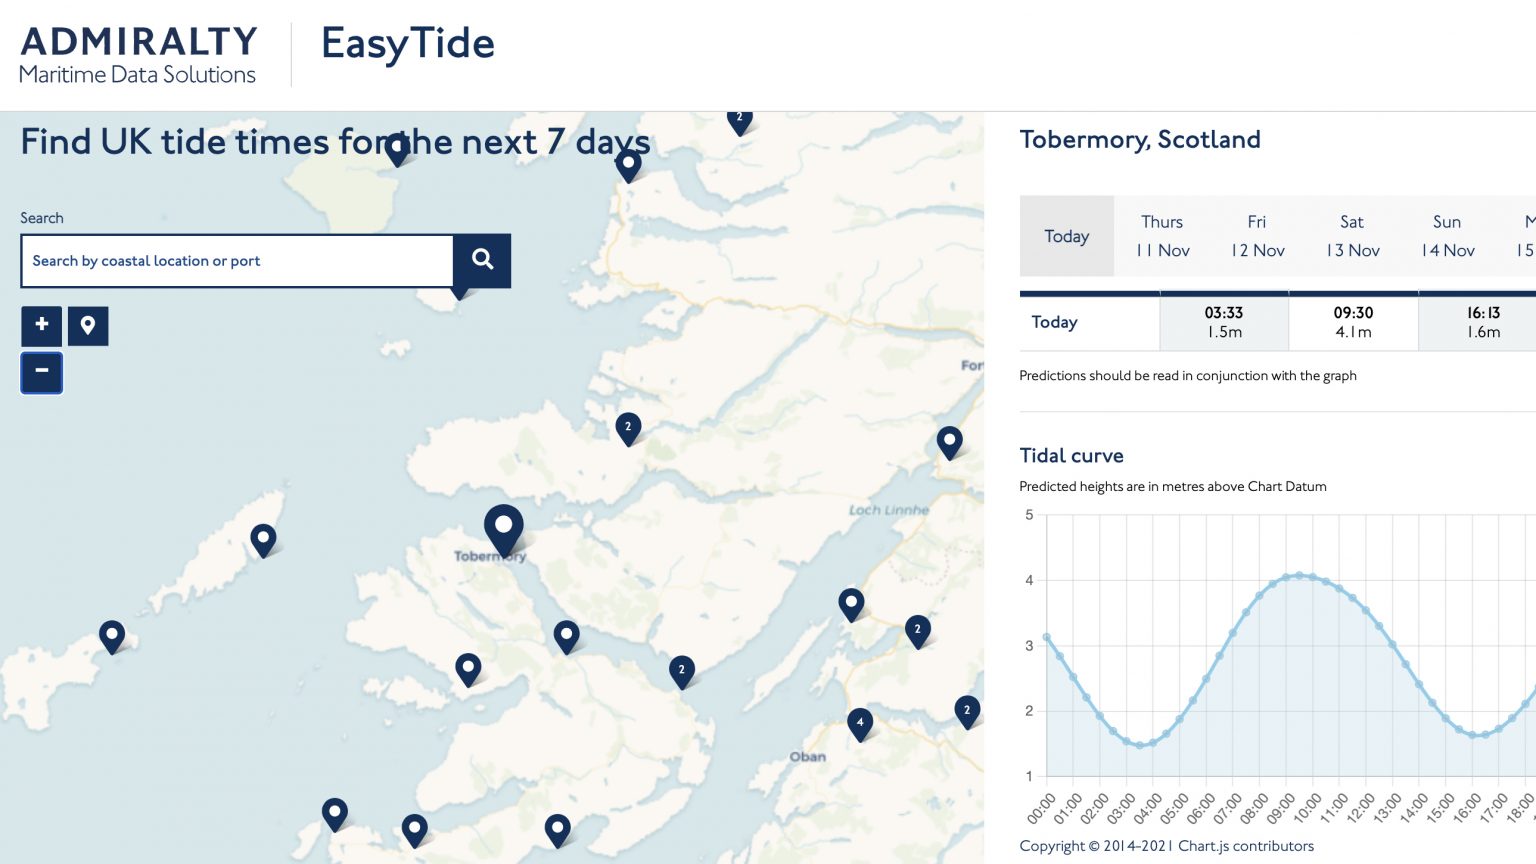This screenshot has width=1536, height=864.
Task: Click the cluster marker labeled 2 at the map top
Action: 740,119
